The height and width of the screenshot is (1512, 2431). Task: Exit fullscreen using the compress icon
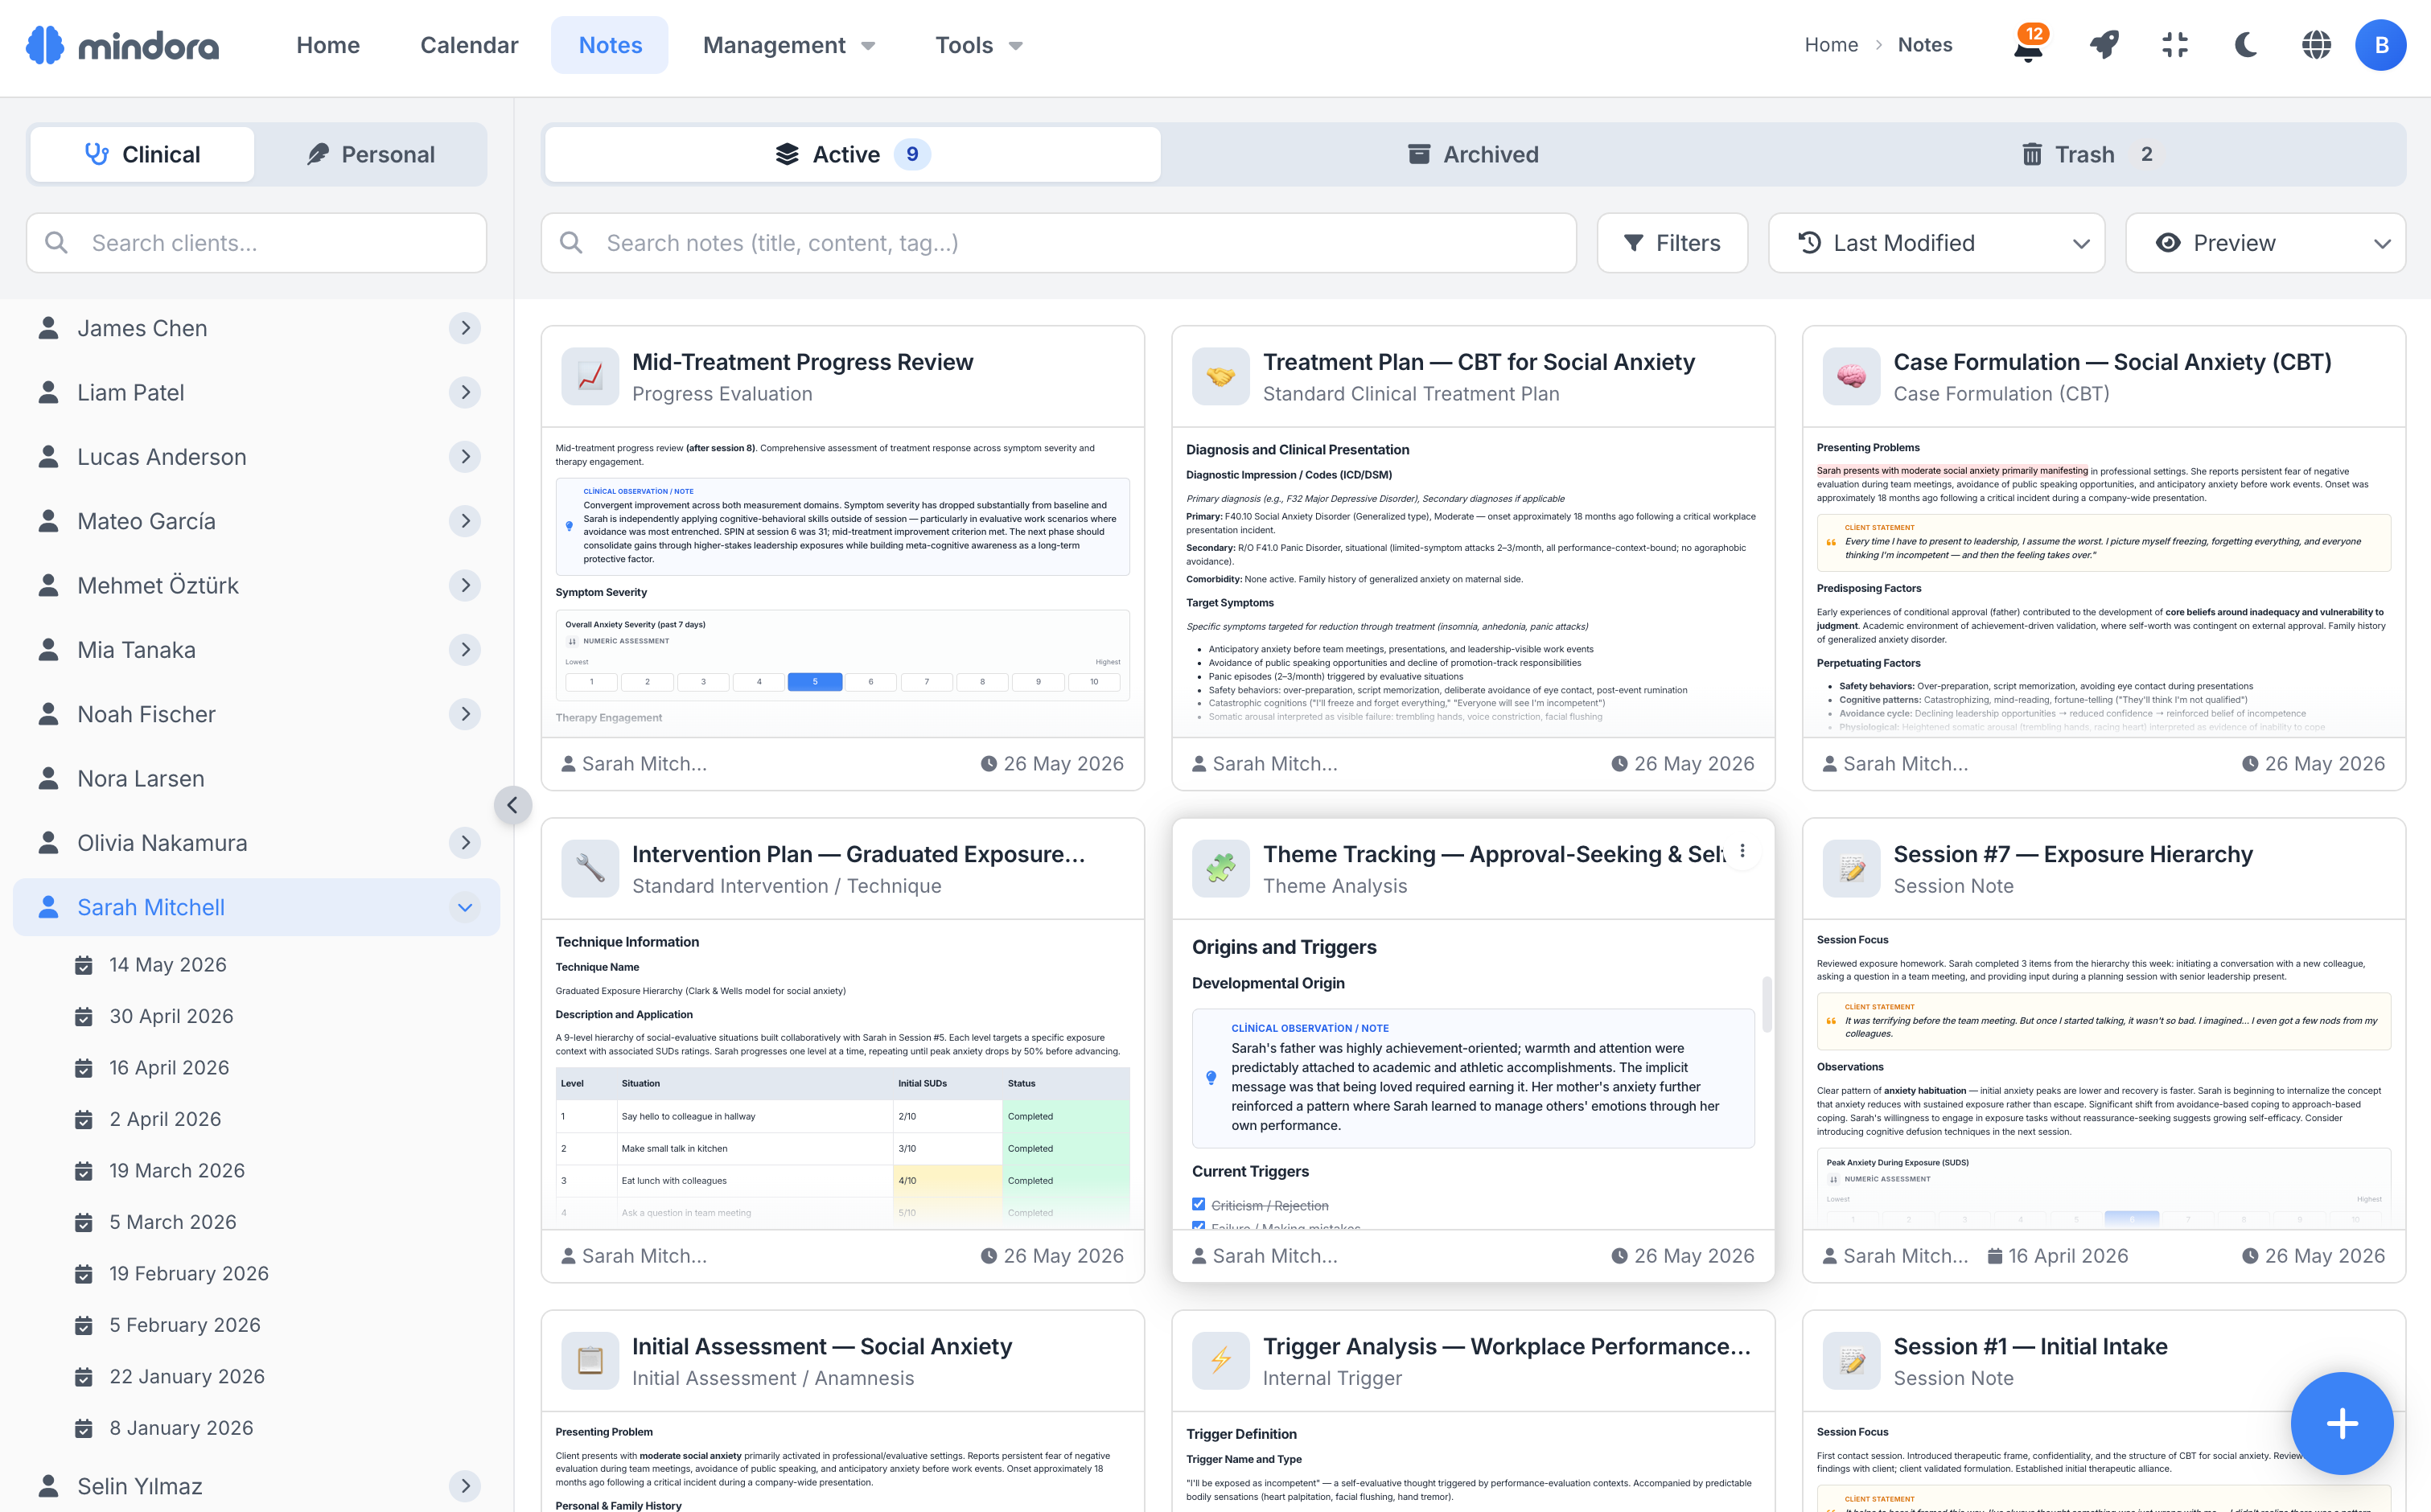tap(2174, 45)
